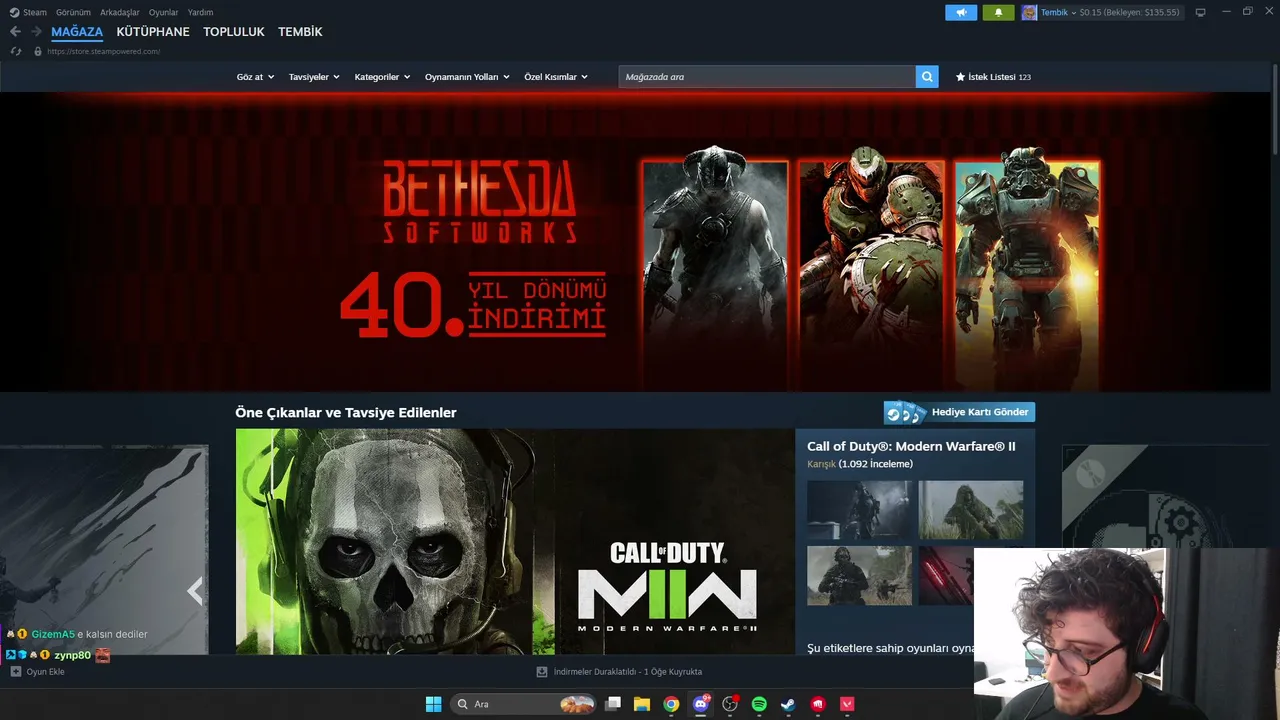1280x720 pixels.
Task: Open the Oyunlar menu
Action: pyautogui.click(x=164, y=12)
